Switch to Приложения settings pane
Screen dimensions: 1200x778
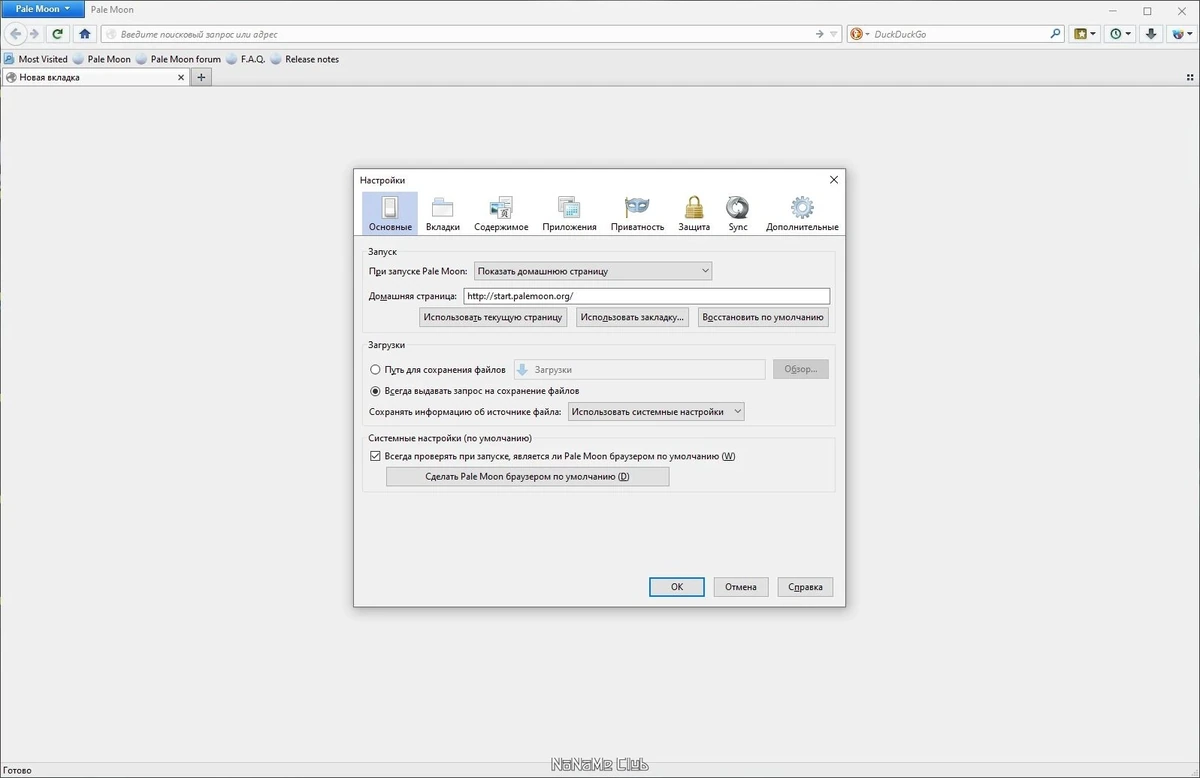569,213
